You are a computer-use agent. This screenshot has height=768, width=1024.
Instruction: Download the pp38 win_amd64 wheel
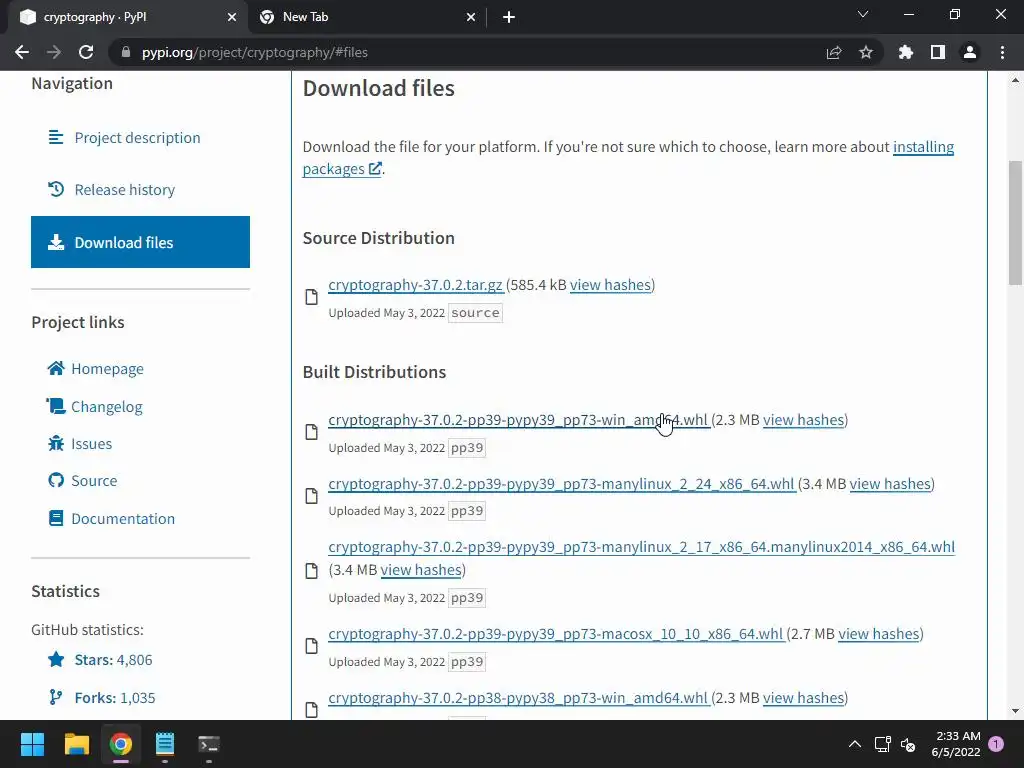(x=518, y=698)
